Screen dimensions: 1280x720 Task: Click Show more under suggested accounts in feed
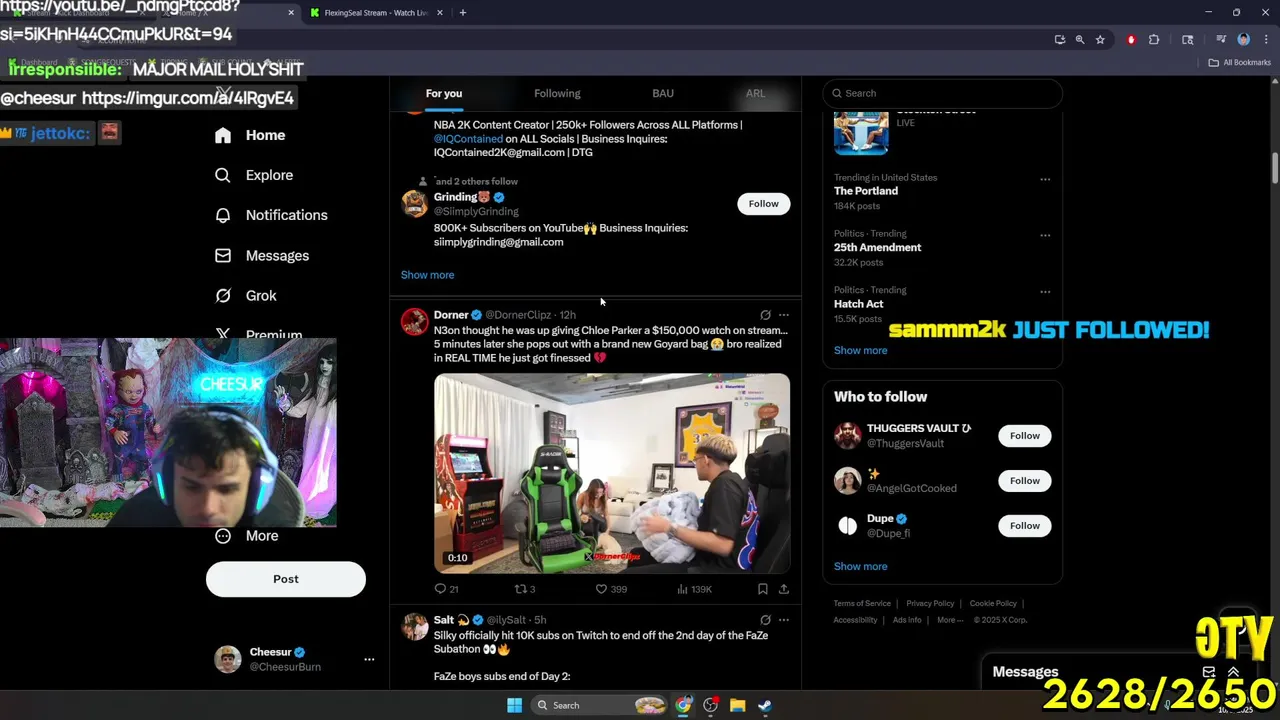[427, 275]
